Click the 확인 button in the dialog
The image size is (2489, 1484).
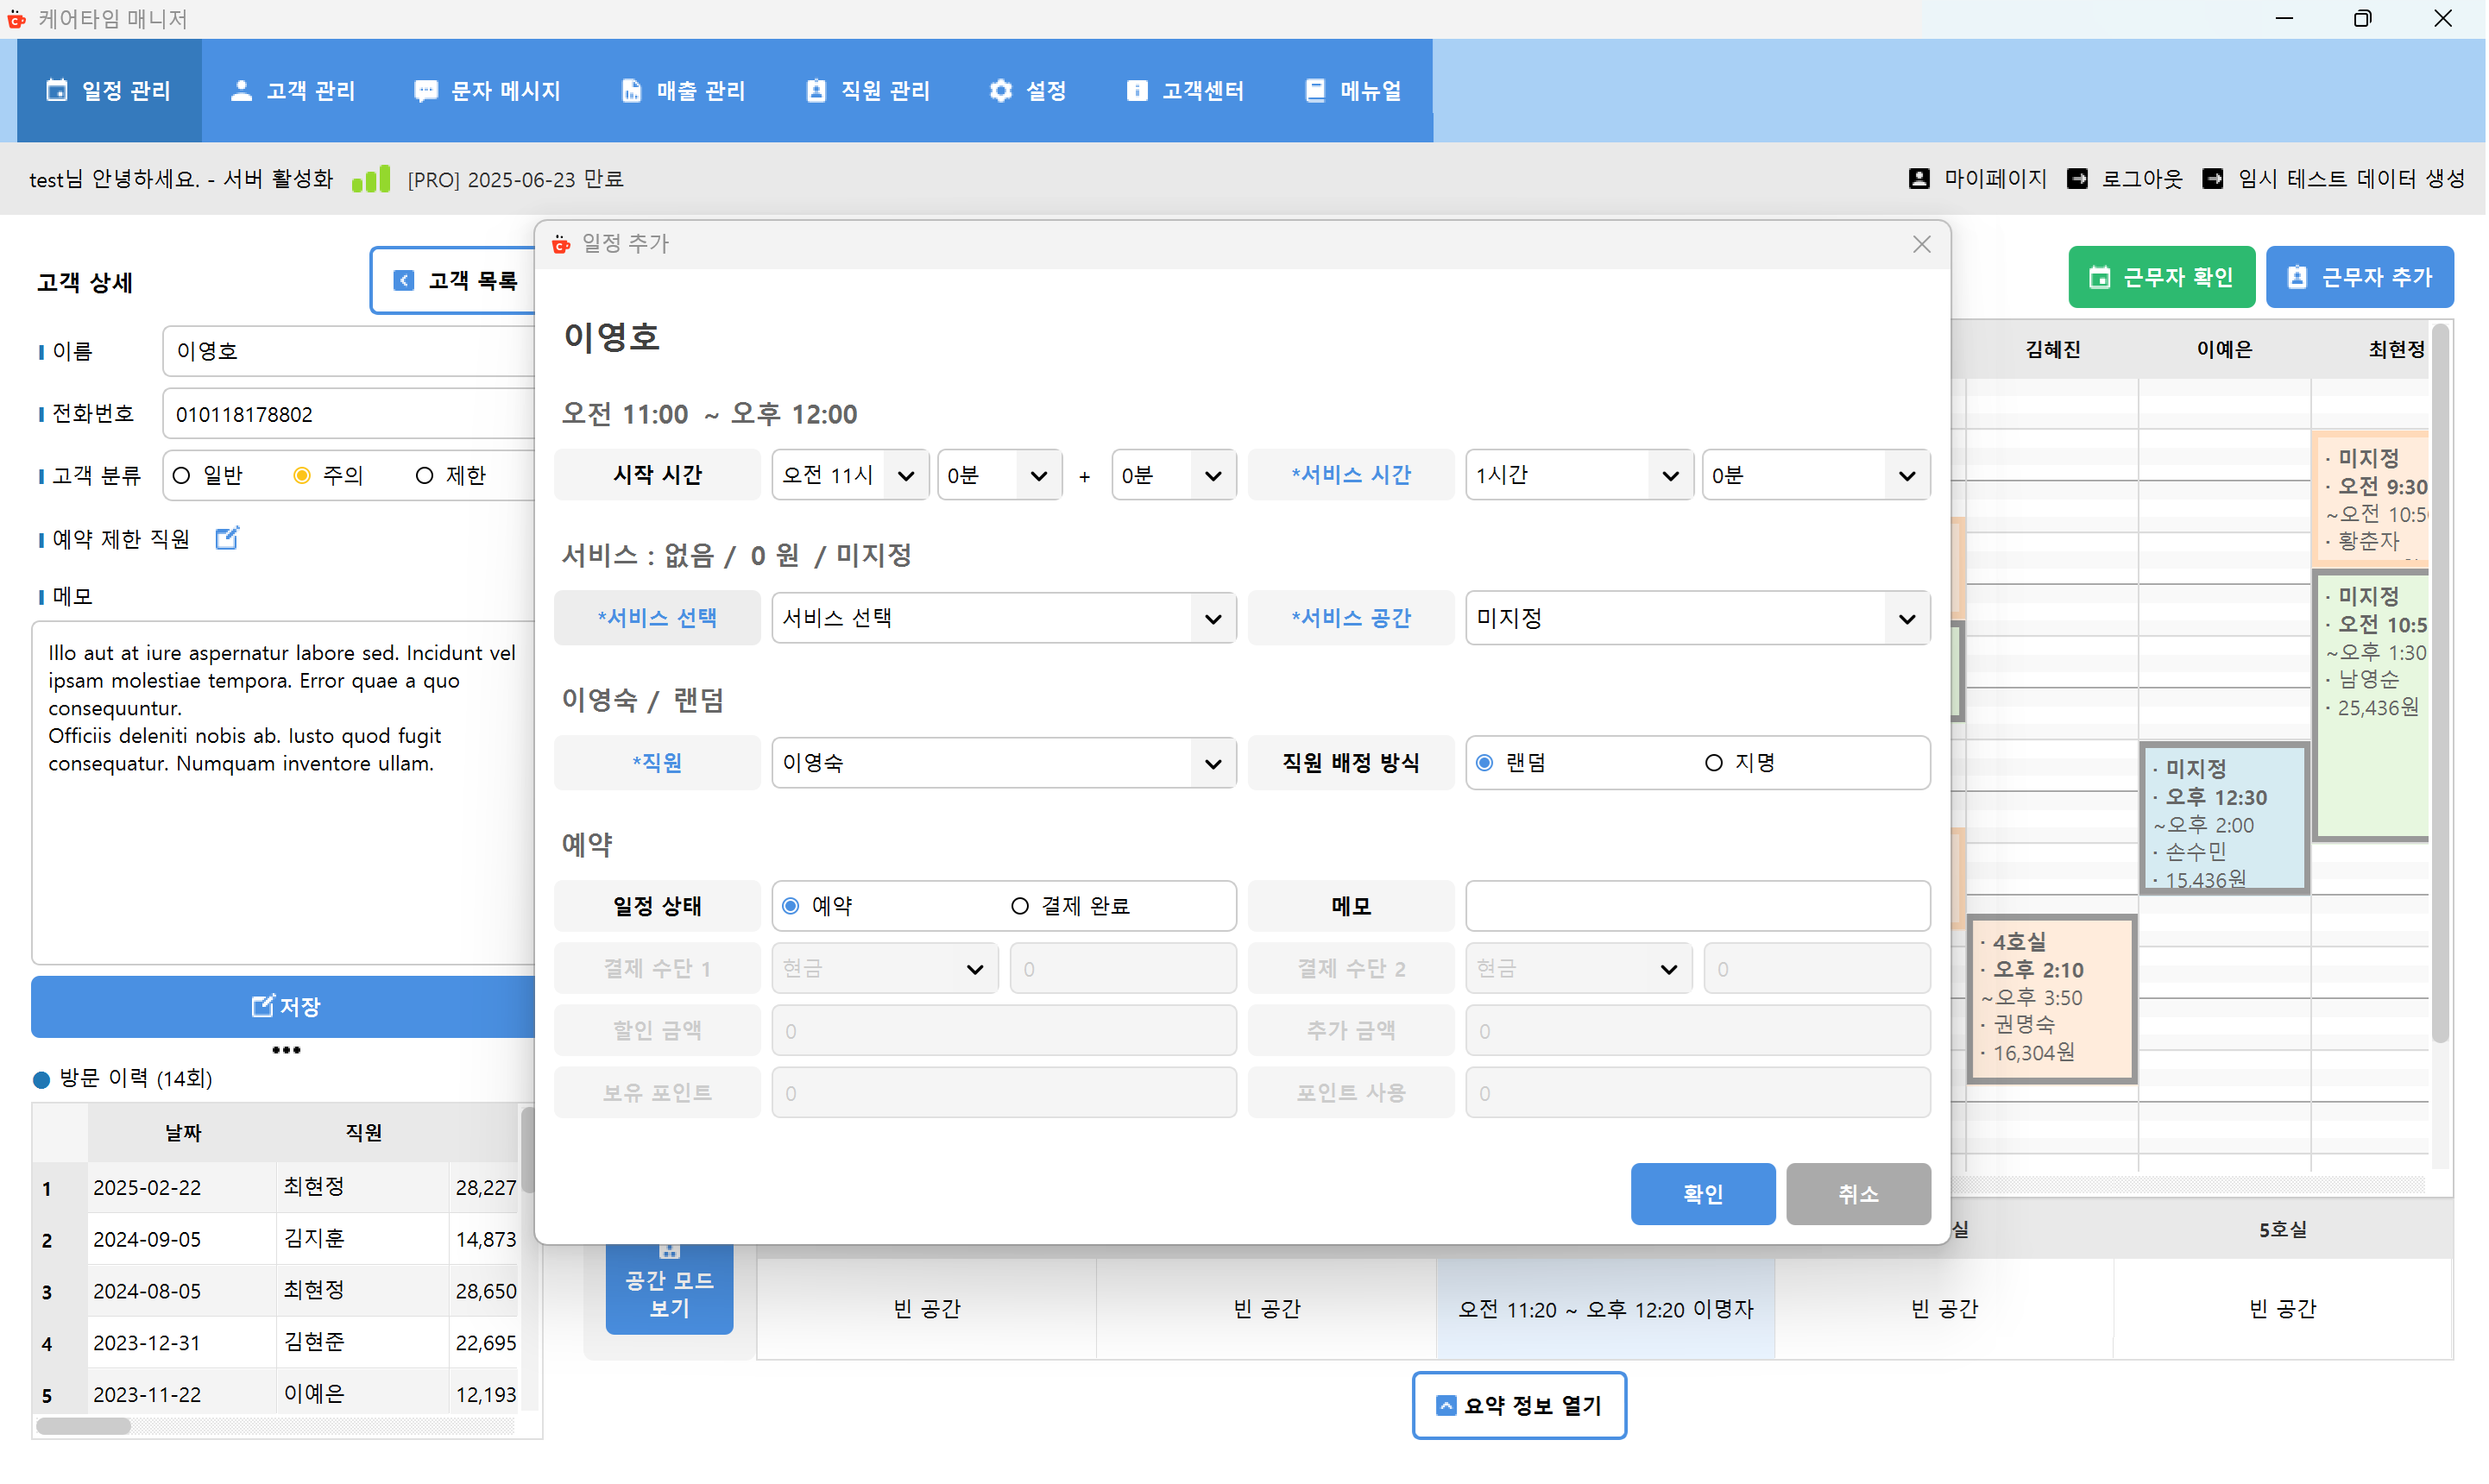[x=1702, y=1193]
